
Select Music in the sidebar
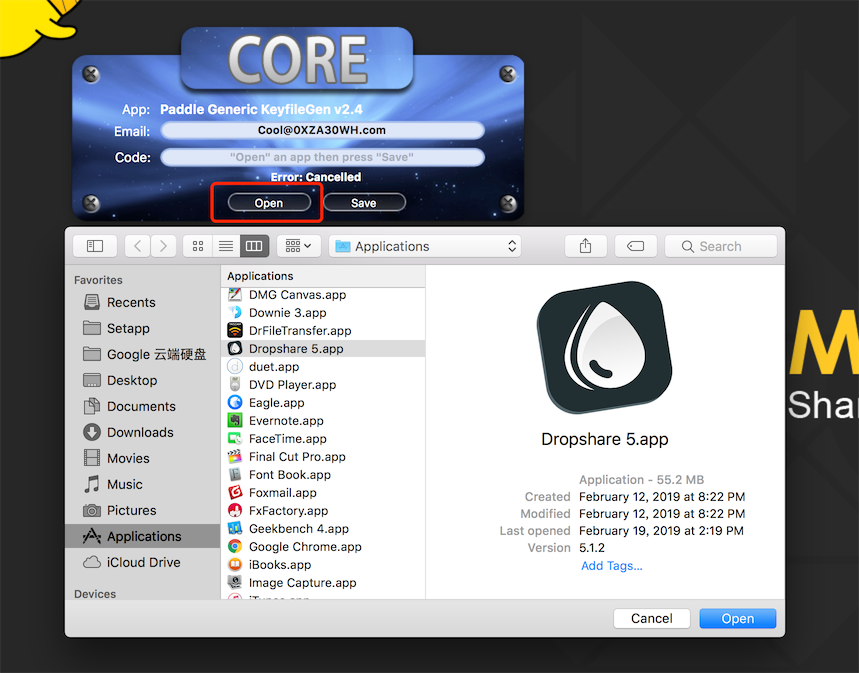click(142, 484)
